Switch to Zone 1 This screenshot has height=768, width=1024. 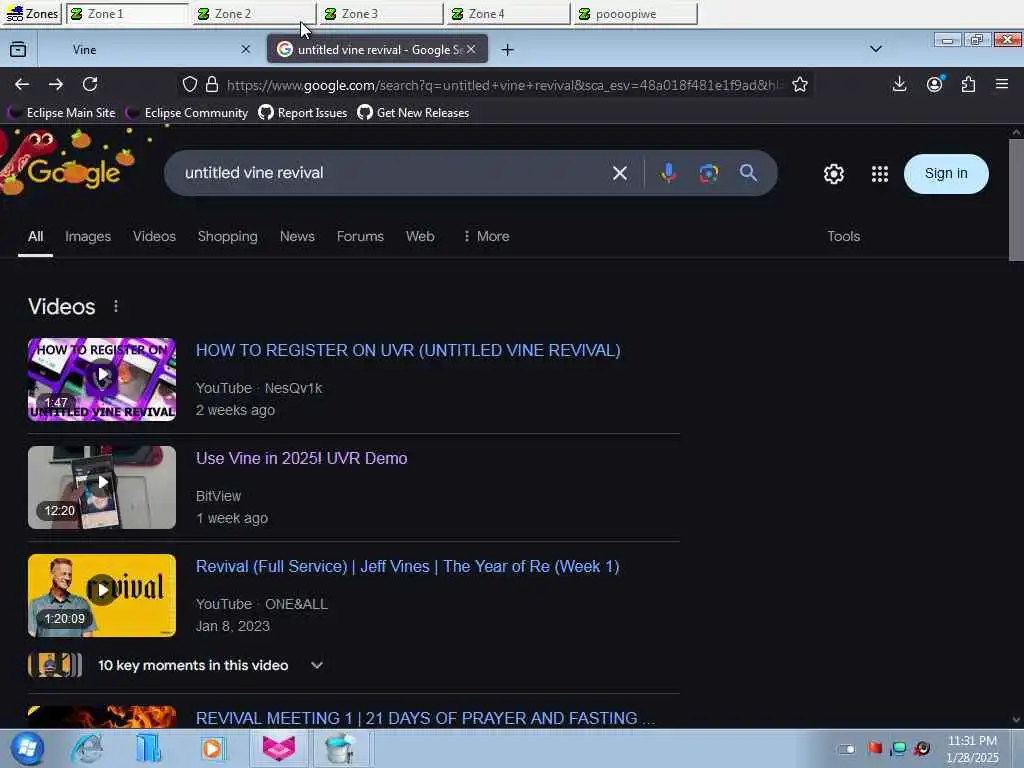pos(127,14)
